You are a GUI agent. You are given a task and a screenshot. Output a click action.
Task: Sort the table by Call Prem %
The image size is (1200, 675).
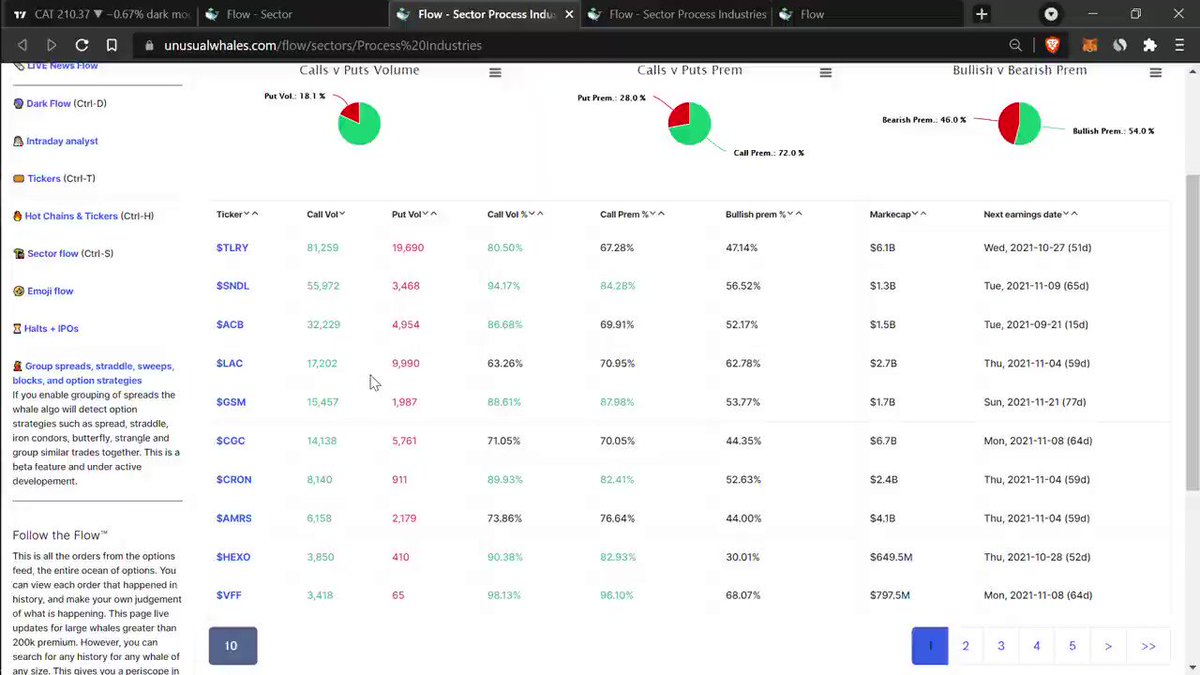[632, 214]
